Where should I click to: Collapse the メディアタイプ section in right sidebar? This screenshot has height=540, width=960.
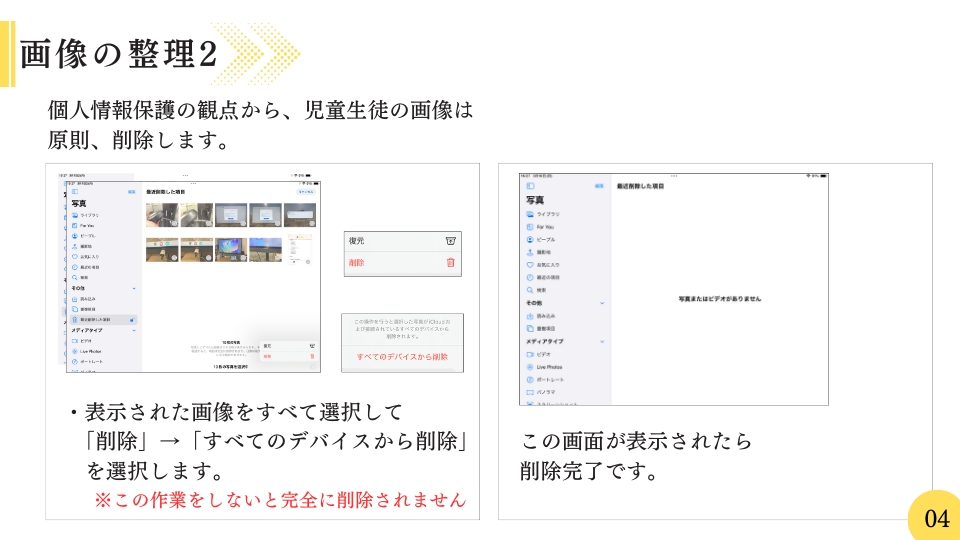click(602, 341)
